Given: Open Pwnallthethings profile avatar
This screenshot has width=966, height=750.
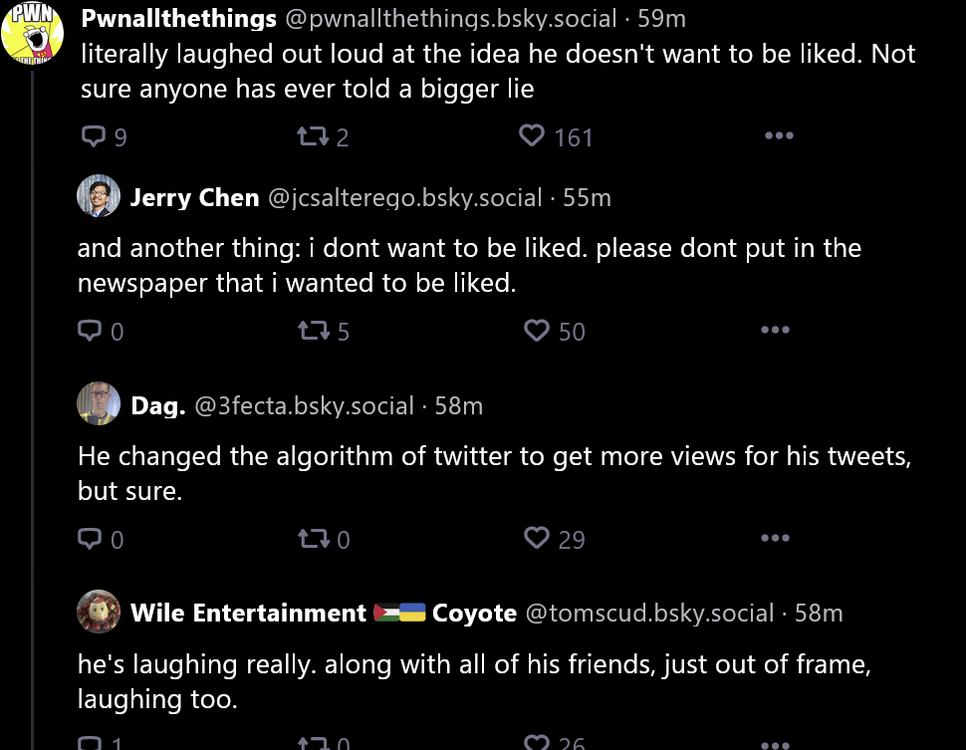Looking at the screenshot, I should click(x=32, y=32).
